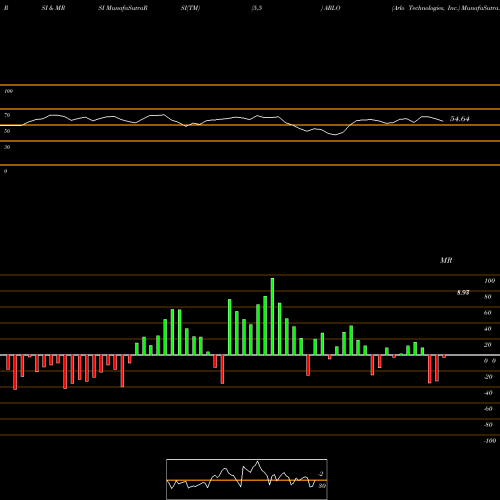Image resolution: width=500 pixels, height=500 pixels.
Task: Click the RSI value label 54.64
Action: (x=460, y=119)
